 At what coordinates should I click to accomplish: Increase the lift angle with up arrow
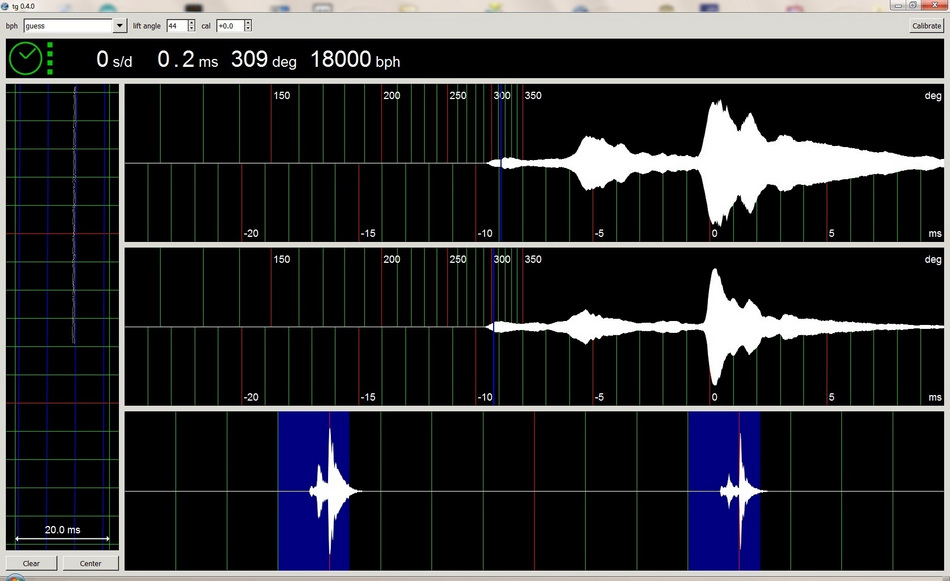191,22
